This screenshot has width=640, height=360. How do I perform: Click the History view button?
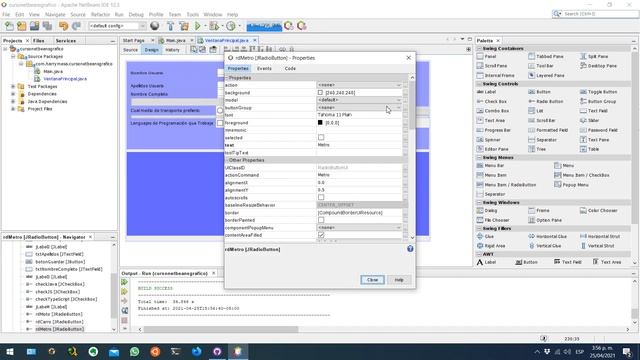click(x=172, y=50)
